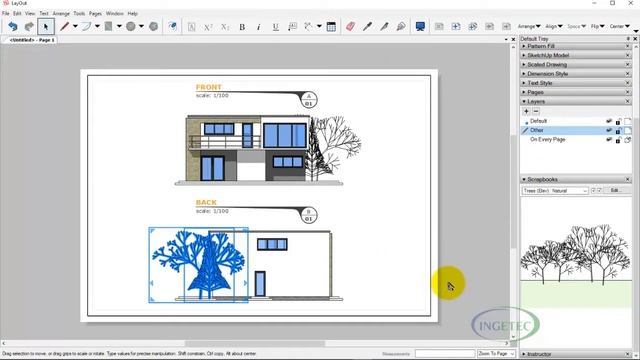Click the Add Page toolbar icon
Viewport: 640px width, 360px height.
456,27
